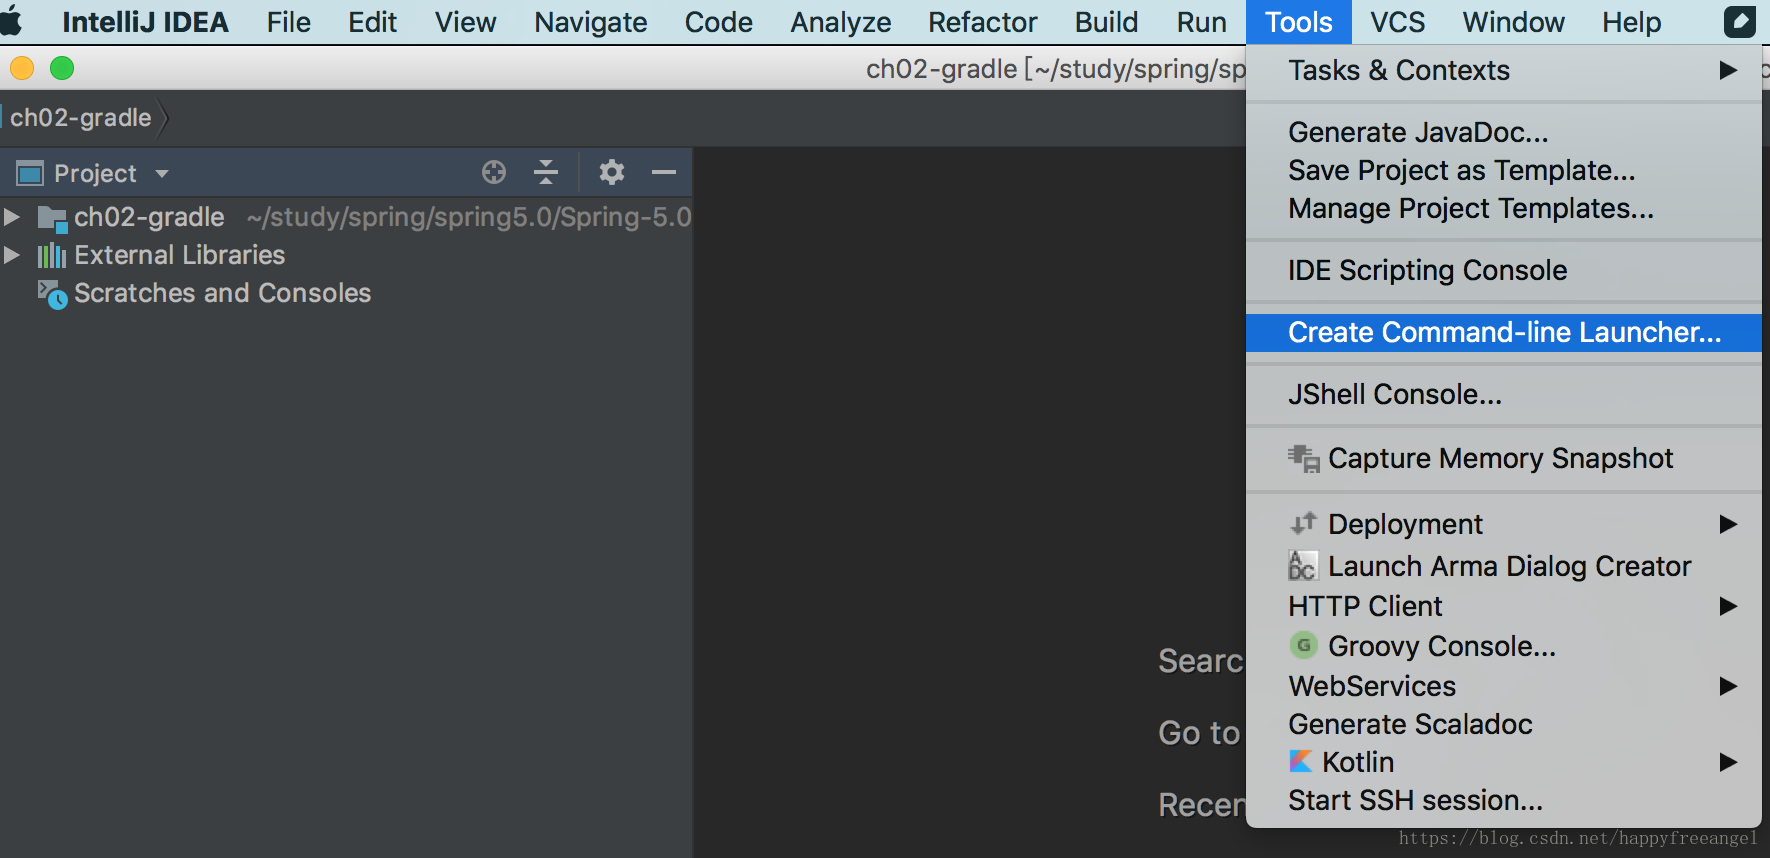Select Scratches and Consoles row
This screenshot has width=1770, height=858.
click(346, 293)
